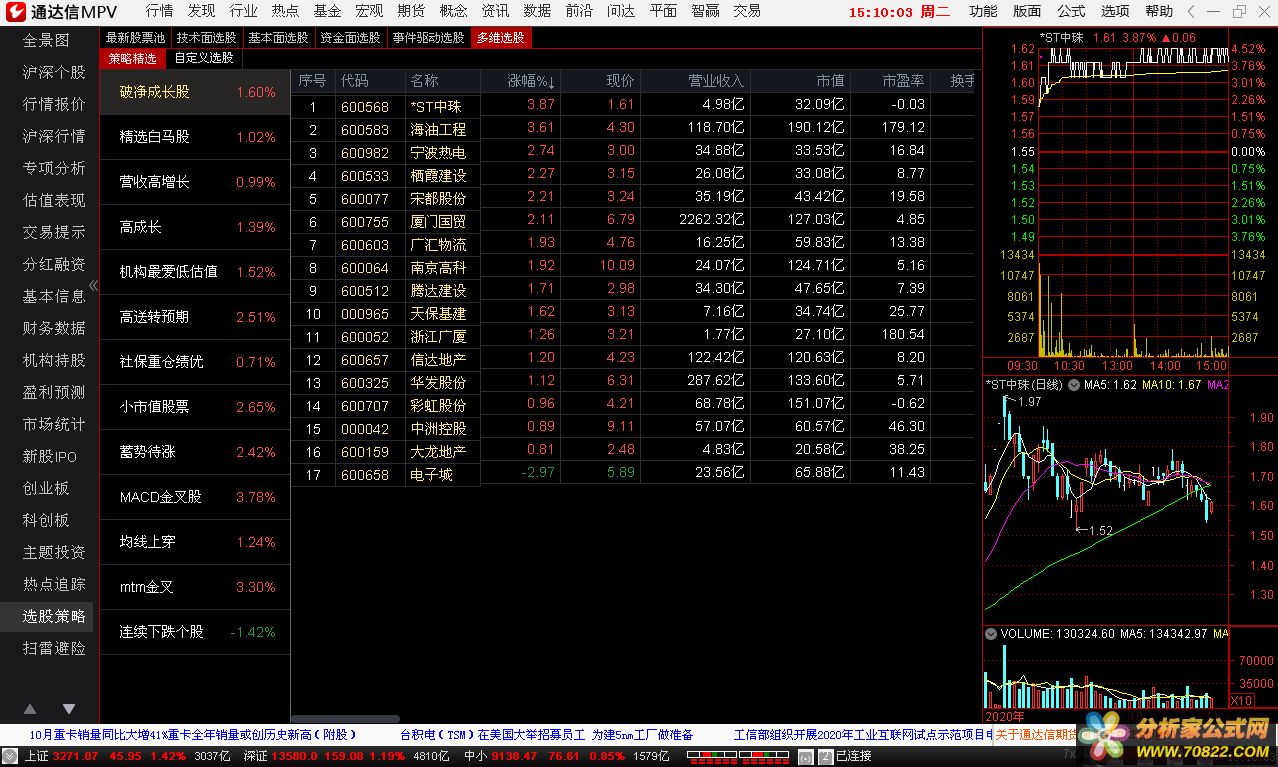Collapse the left sidebar with the double-arrow icon
Viewport: 1278px width, 767px height.
[94, 285]
